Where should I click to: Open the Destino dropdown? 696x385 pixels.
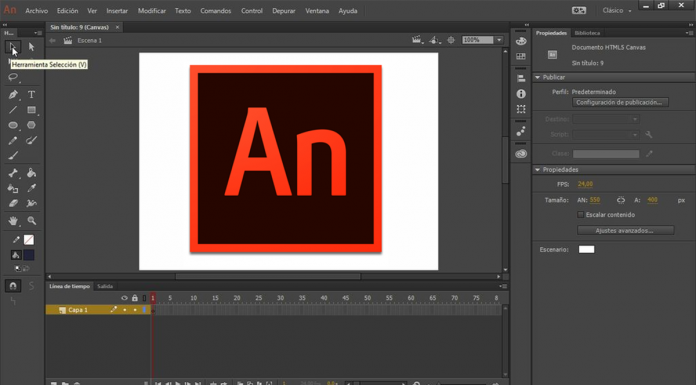pos(606,119)
